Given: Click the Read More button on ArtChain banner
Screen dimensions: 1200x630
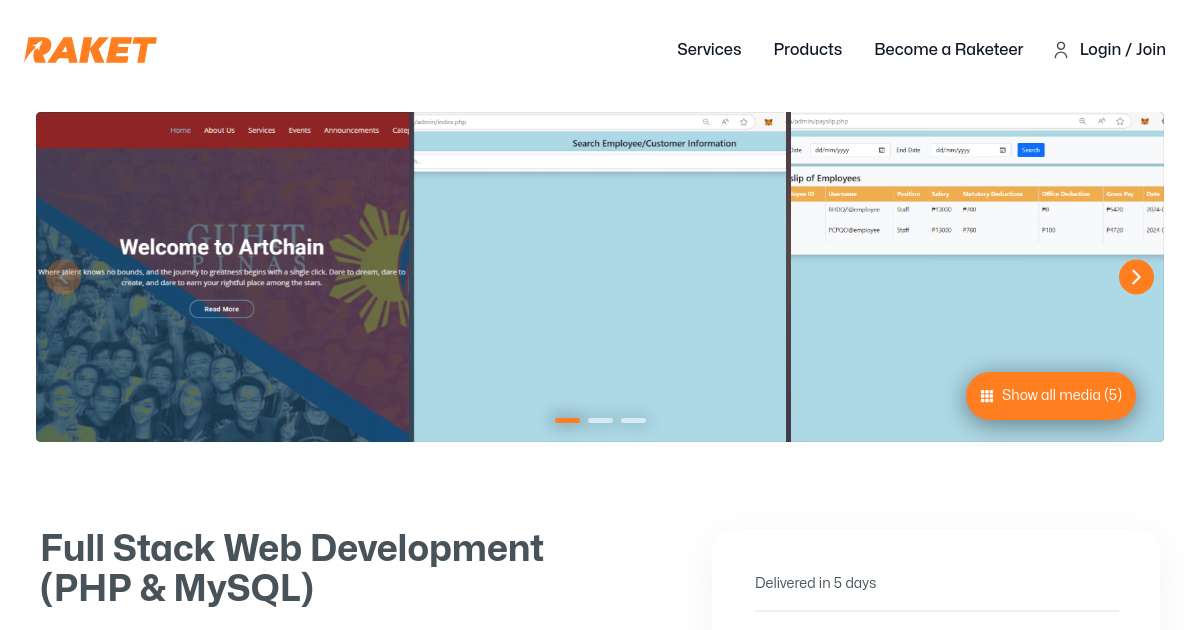Looking at the screenshot, I should pyautogui.click(x=221, y=308).
